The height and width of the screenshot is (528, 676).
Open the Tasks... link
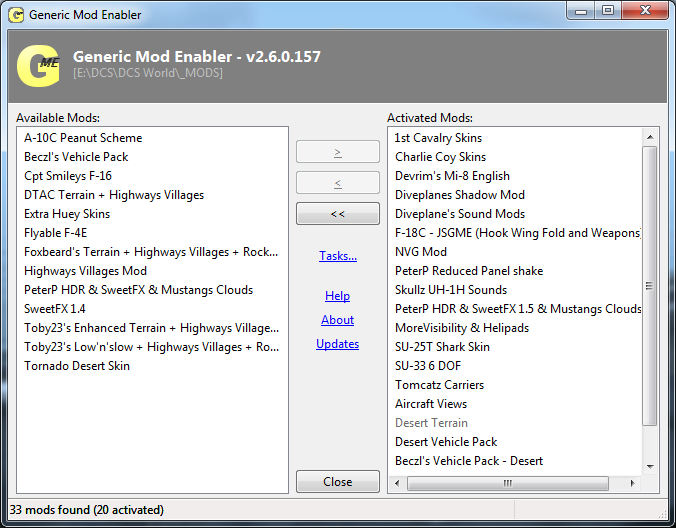coord(338,256)
